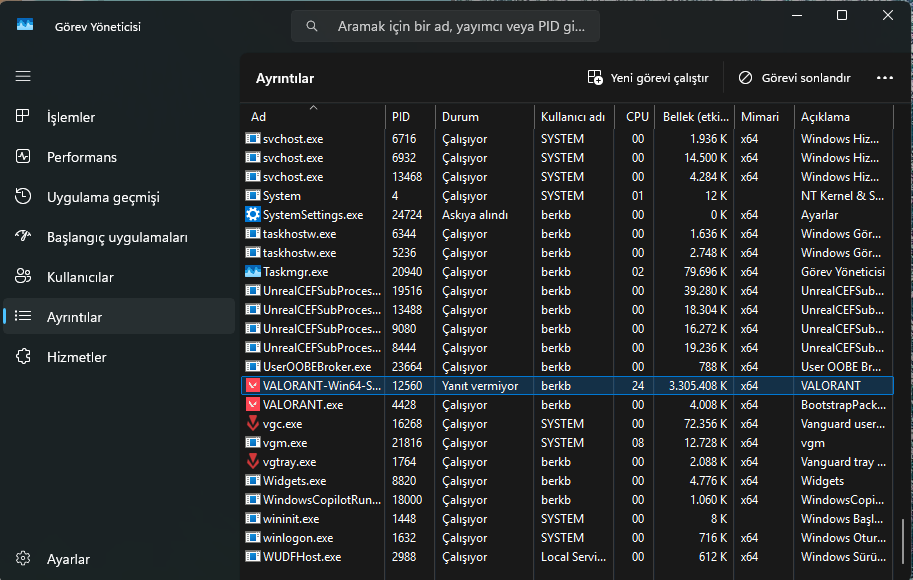Sort by the Açıklama column header
This screenshot has height=580, width=913.
(843, 116)
